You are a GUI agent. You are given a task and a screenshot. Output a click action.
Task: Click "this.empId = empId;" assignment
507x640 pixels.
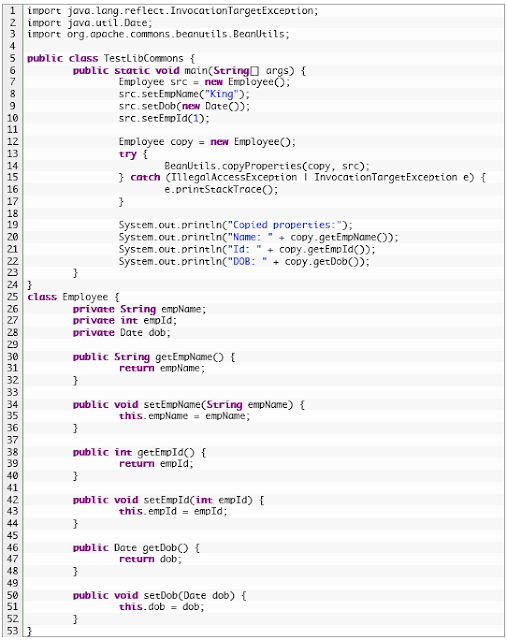point(173,511)
